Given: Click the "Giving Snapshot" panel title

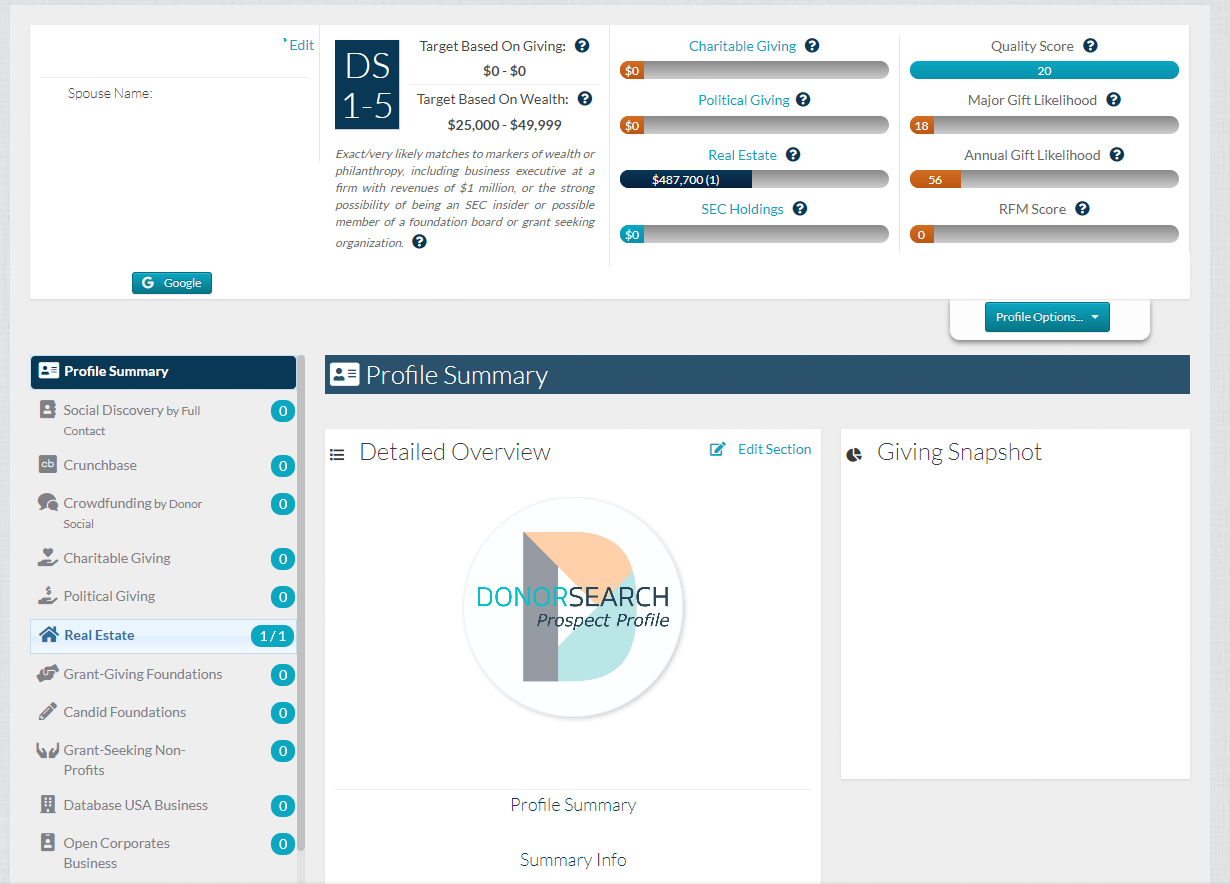Looking at the screenshot, I should (959, 452).
